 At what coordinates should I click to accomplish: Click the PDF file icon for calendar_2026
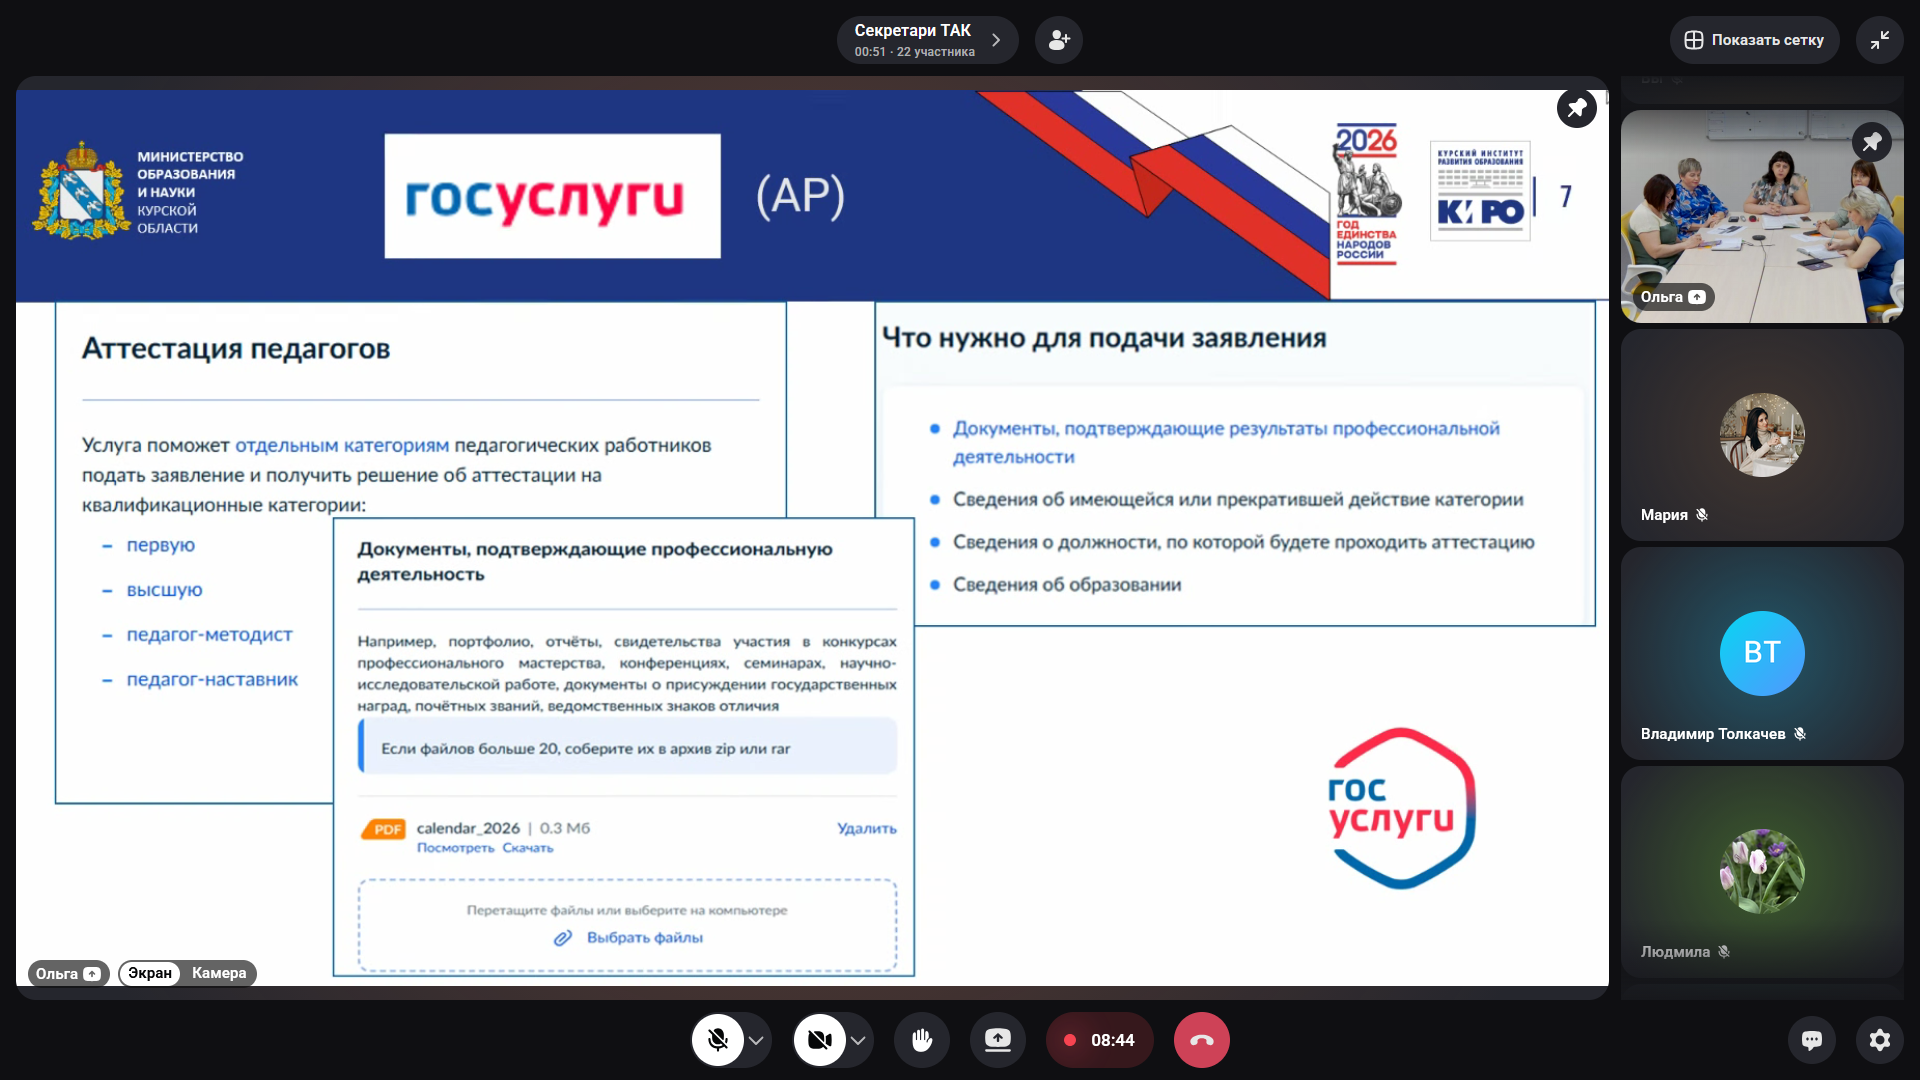384,829
